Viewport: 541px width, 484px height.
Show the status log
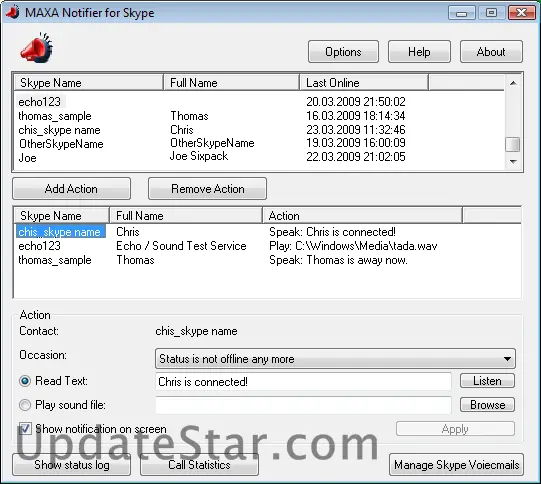click(x=71, y=465)
